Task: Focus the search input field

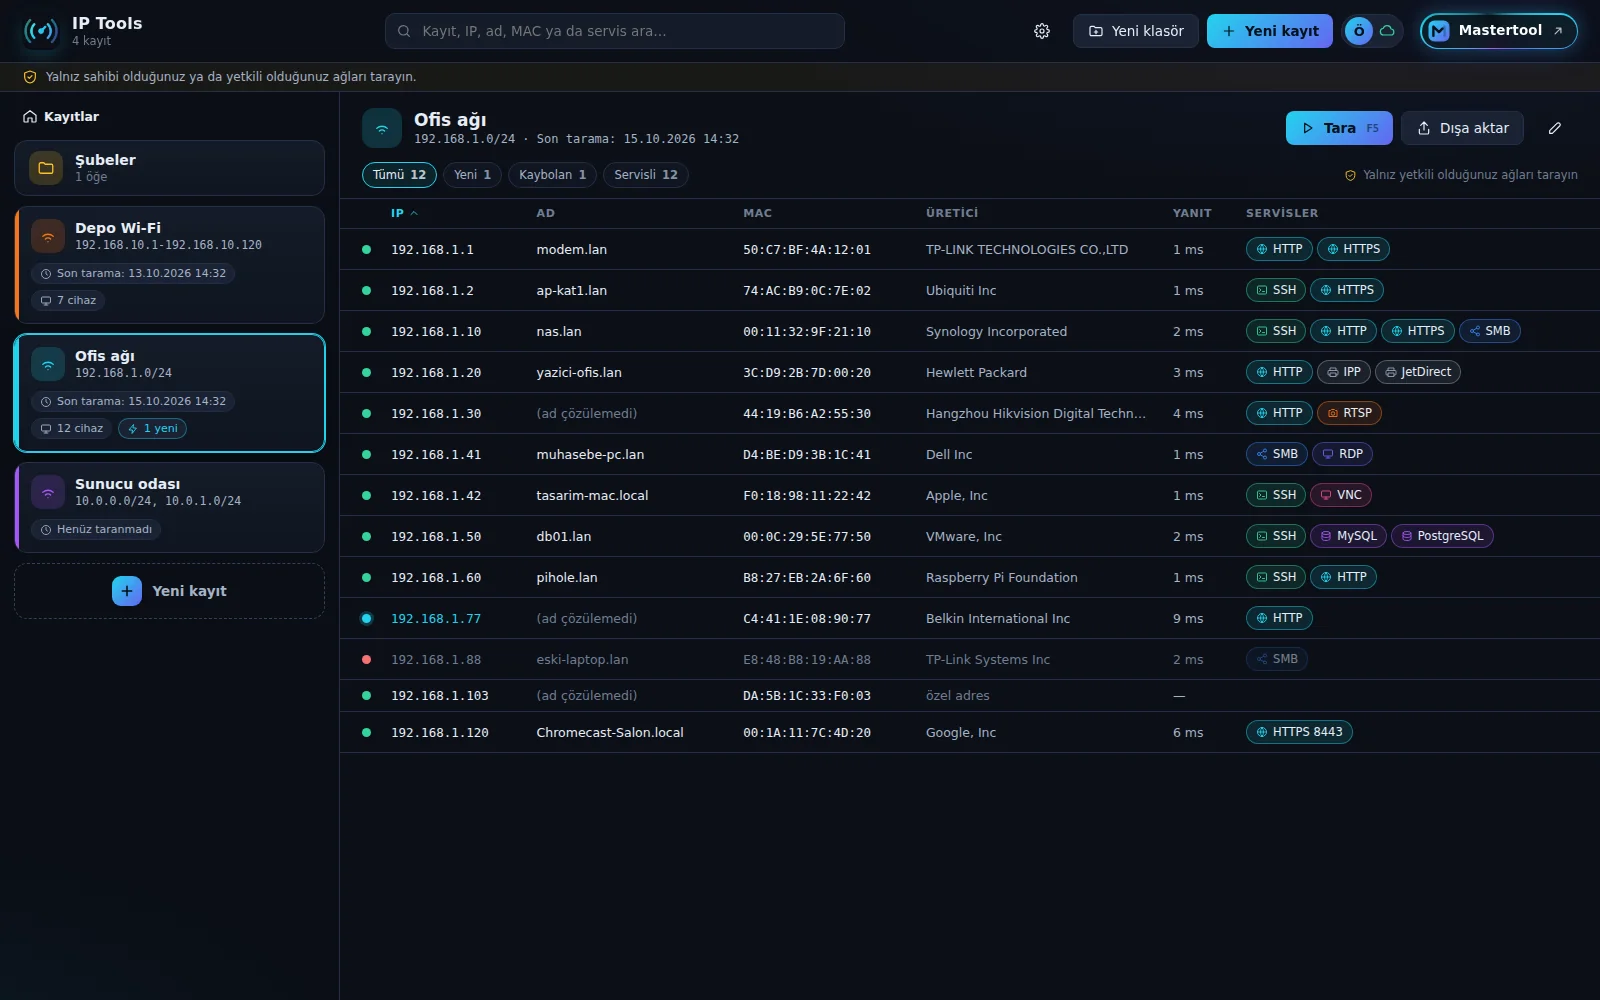Action: (614, 31)
